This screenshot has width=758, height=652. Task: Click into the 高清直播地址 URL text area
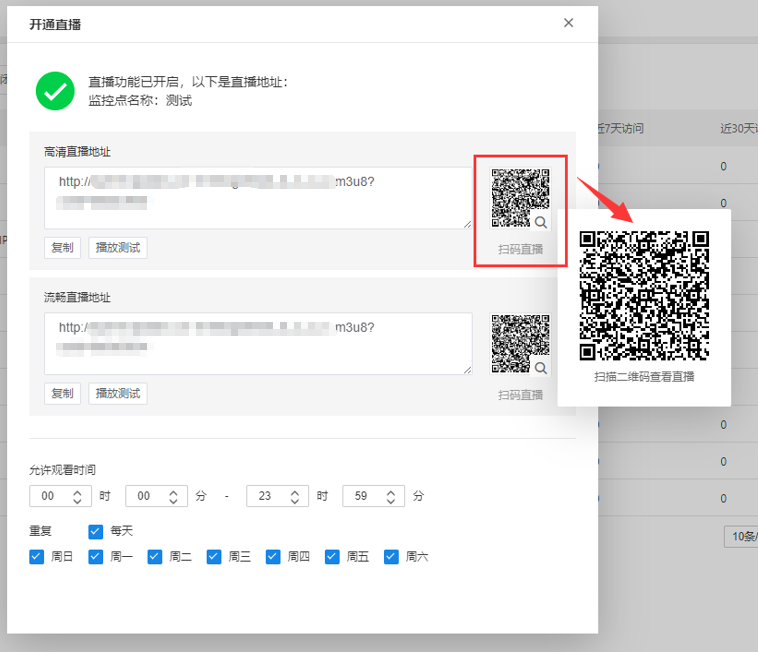258,198
